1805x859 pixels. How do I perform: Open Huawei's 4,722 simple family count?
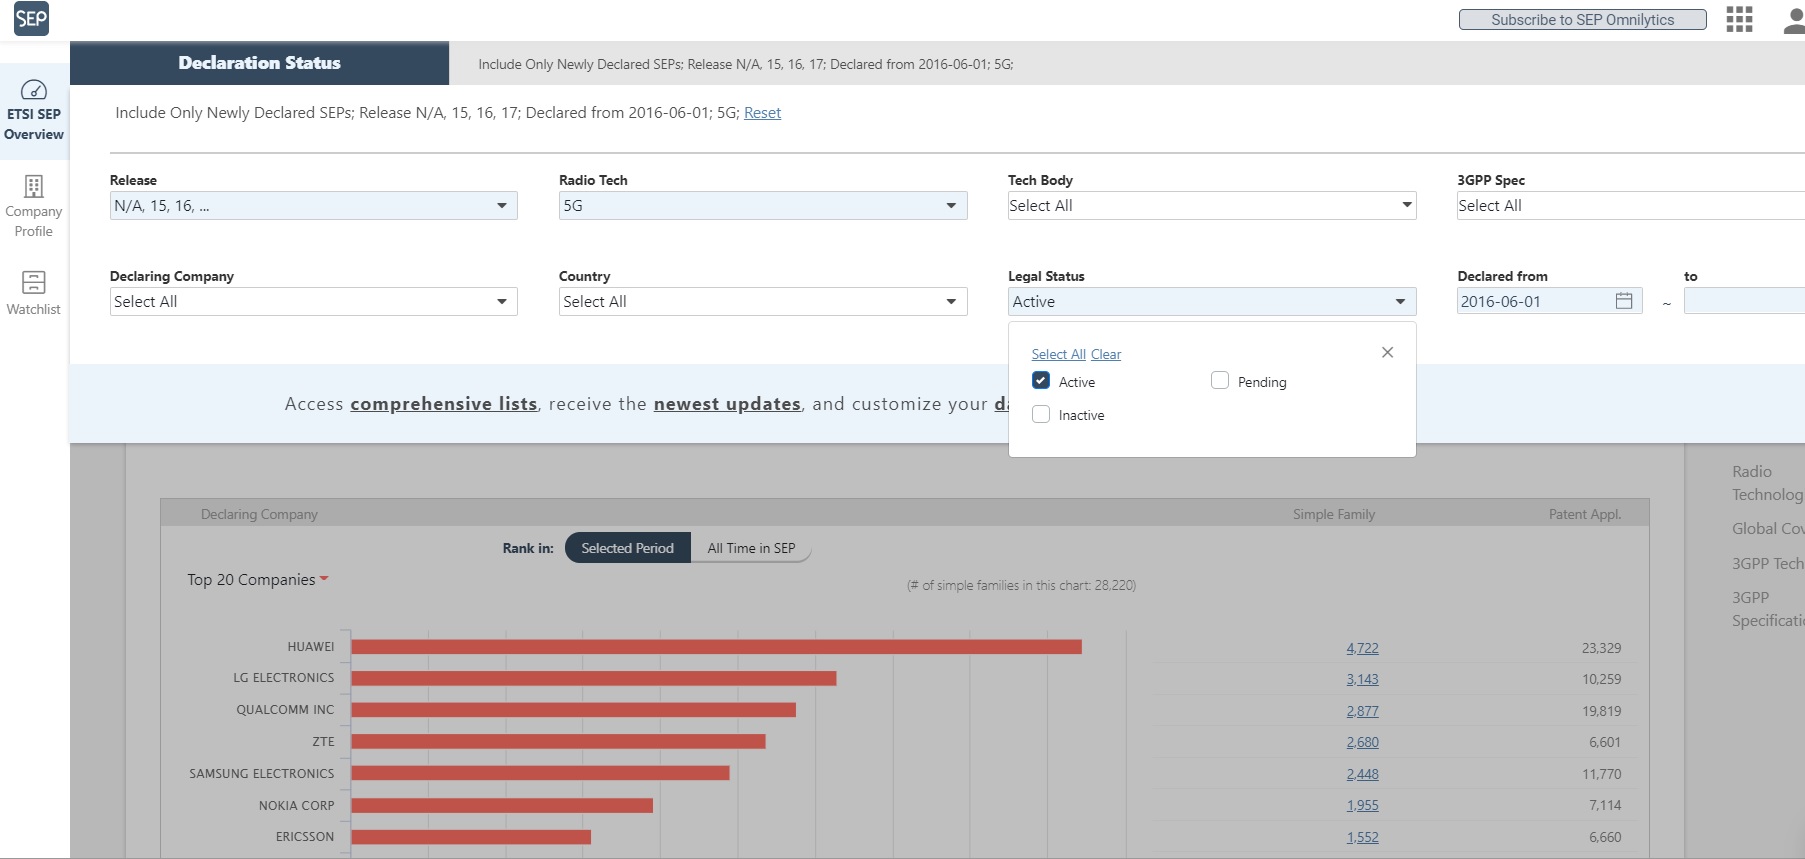pos(1362,648)
